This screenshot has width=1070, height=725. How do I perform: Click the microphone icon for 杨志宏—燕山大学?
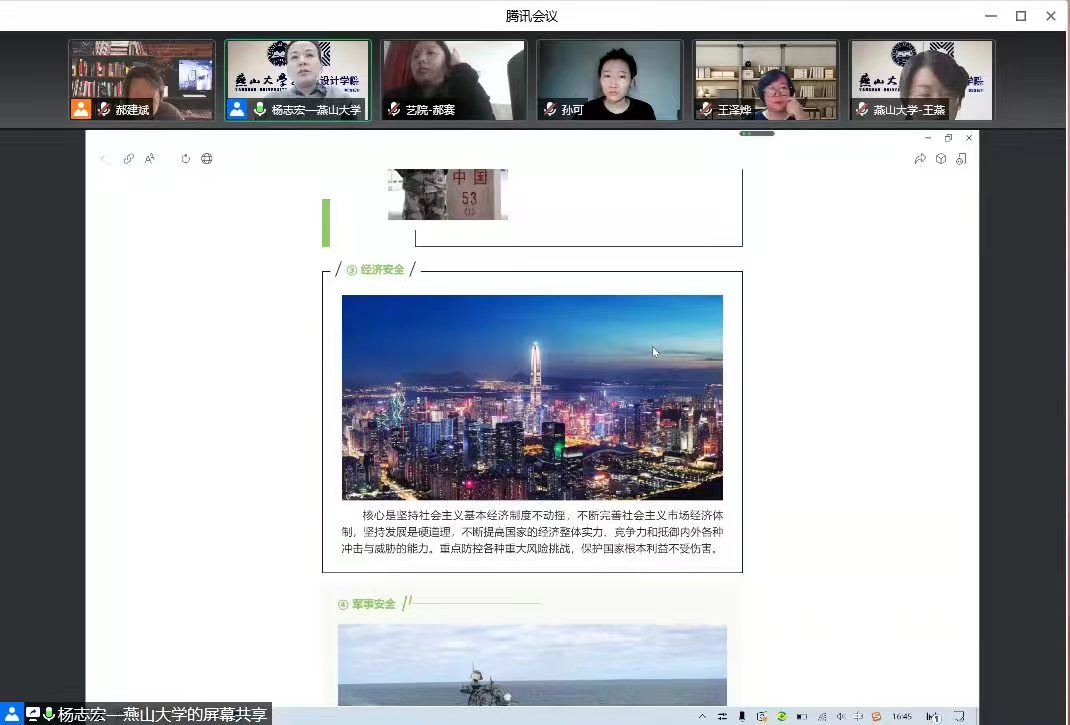[260, 110]
